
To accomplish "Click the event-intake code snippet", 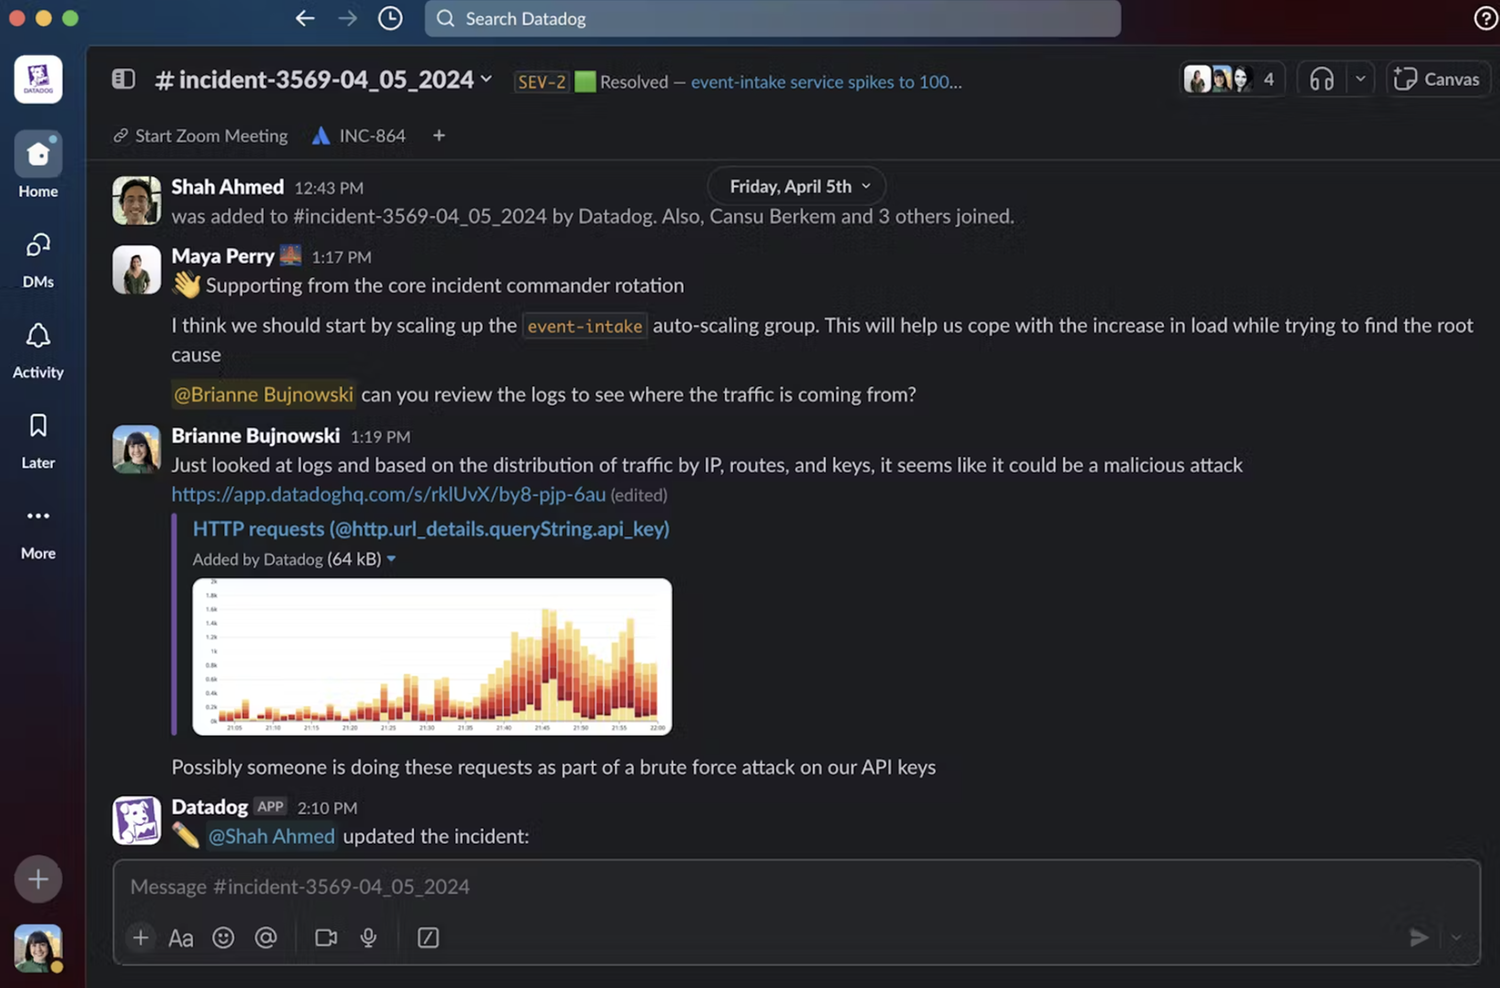I will (585, 326).
